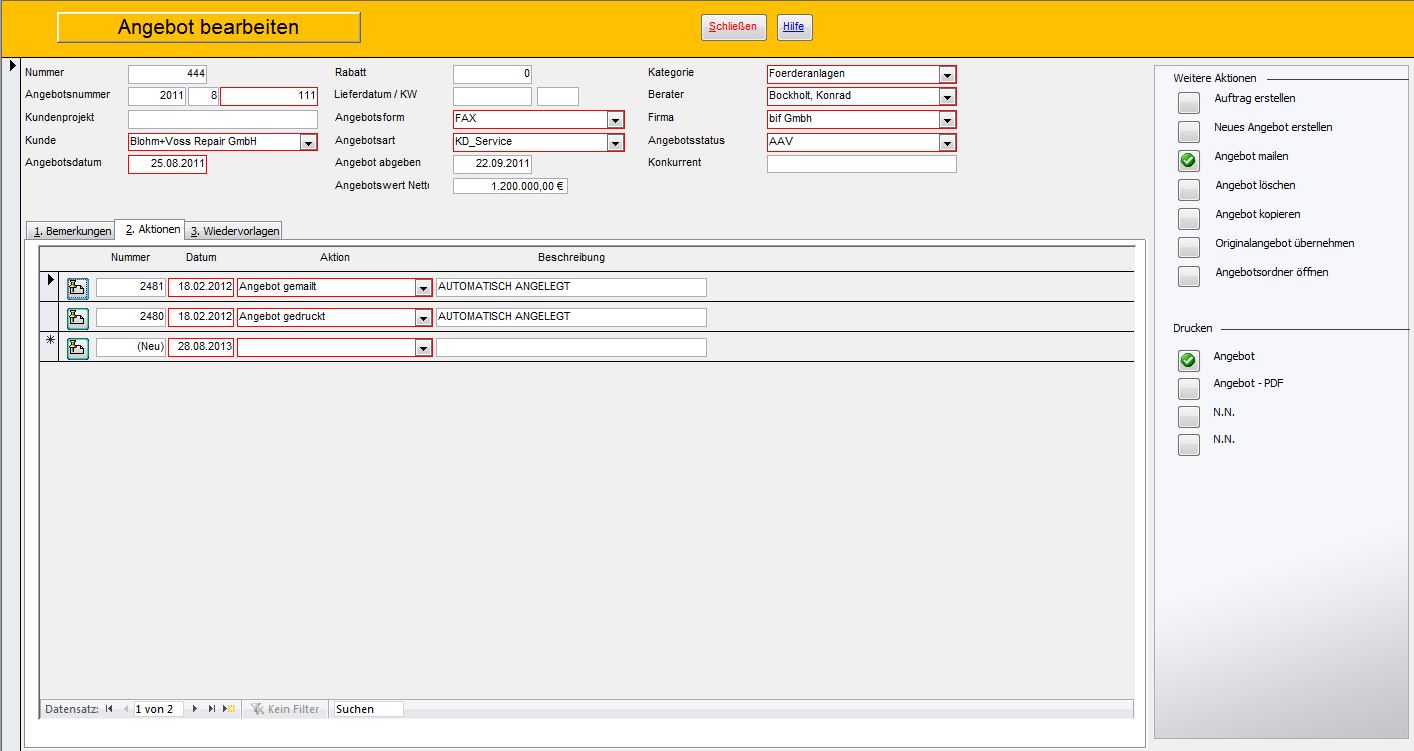Click the Kundenprojekt input field
Image resolution: width=1414 pixels, height=751 pixels.
223,119
